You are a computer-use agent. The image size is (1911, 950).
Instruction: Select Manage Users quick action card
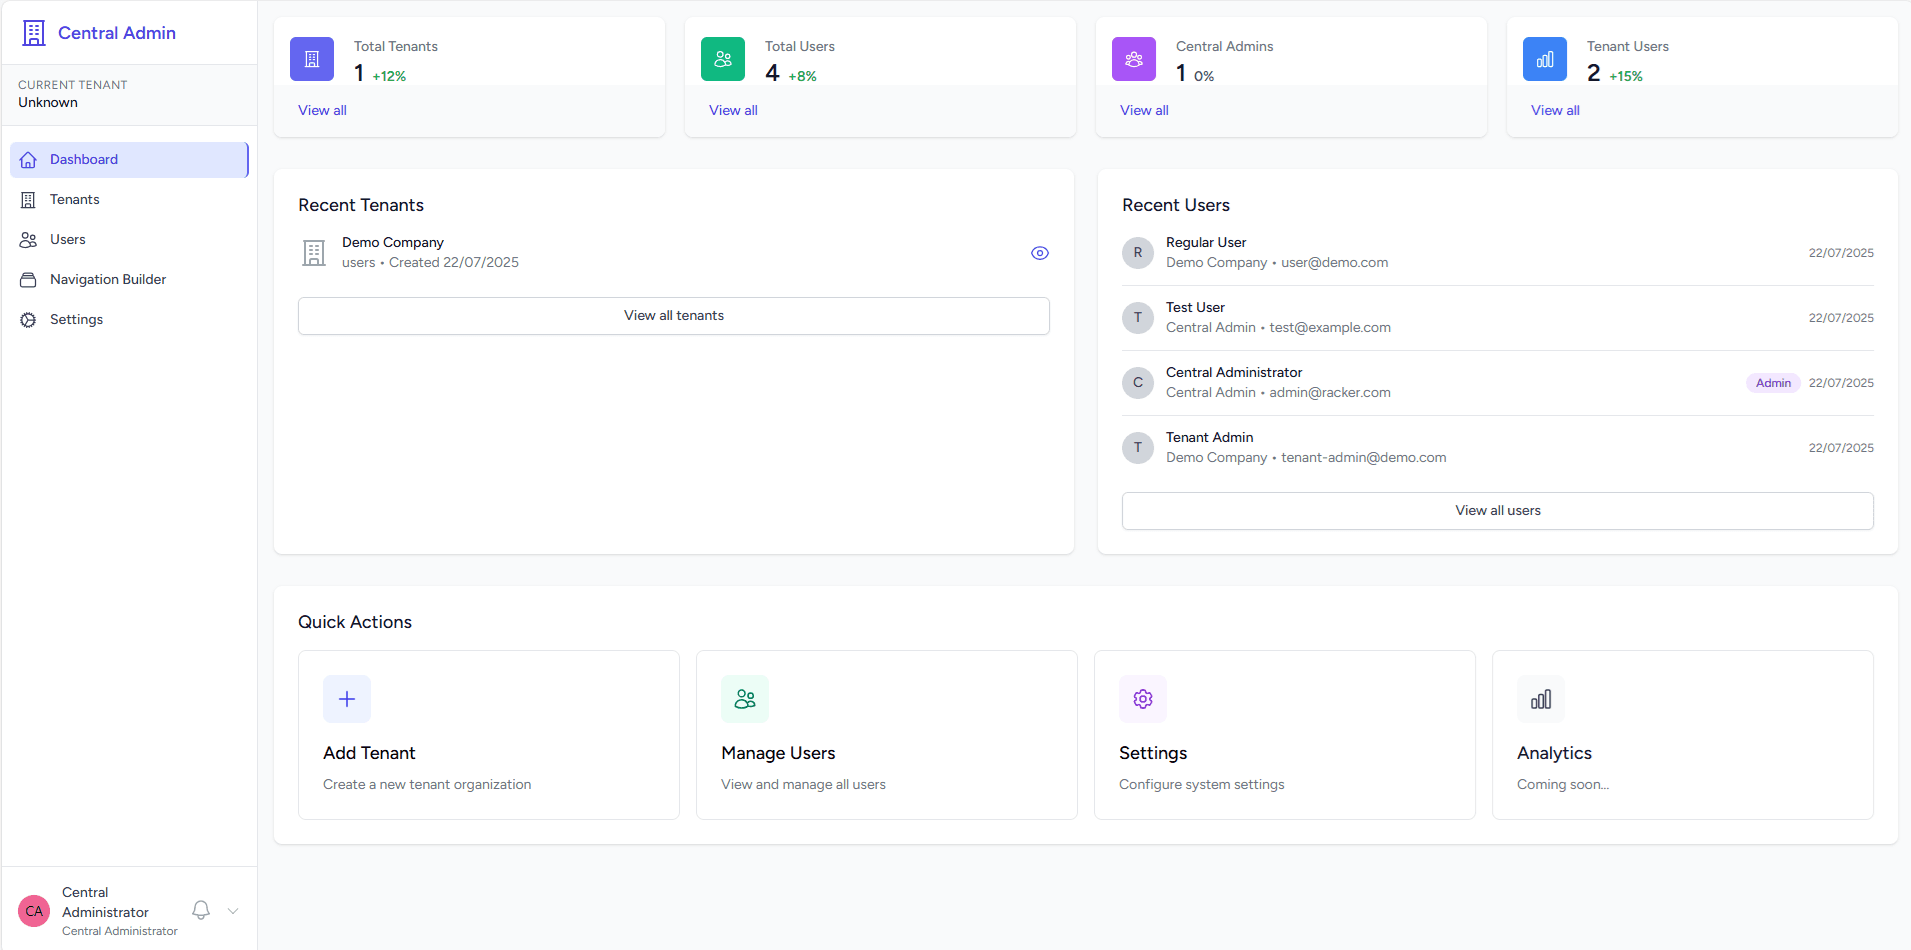(885, 735)
